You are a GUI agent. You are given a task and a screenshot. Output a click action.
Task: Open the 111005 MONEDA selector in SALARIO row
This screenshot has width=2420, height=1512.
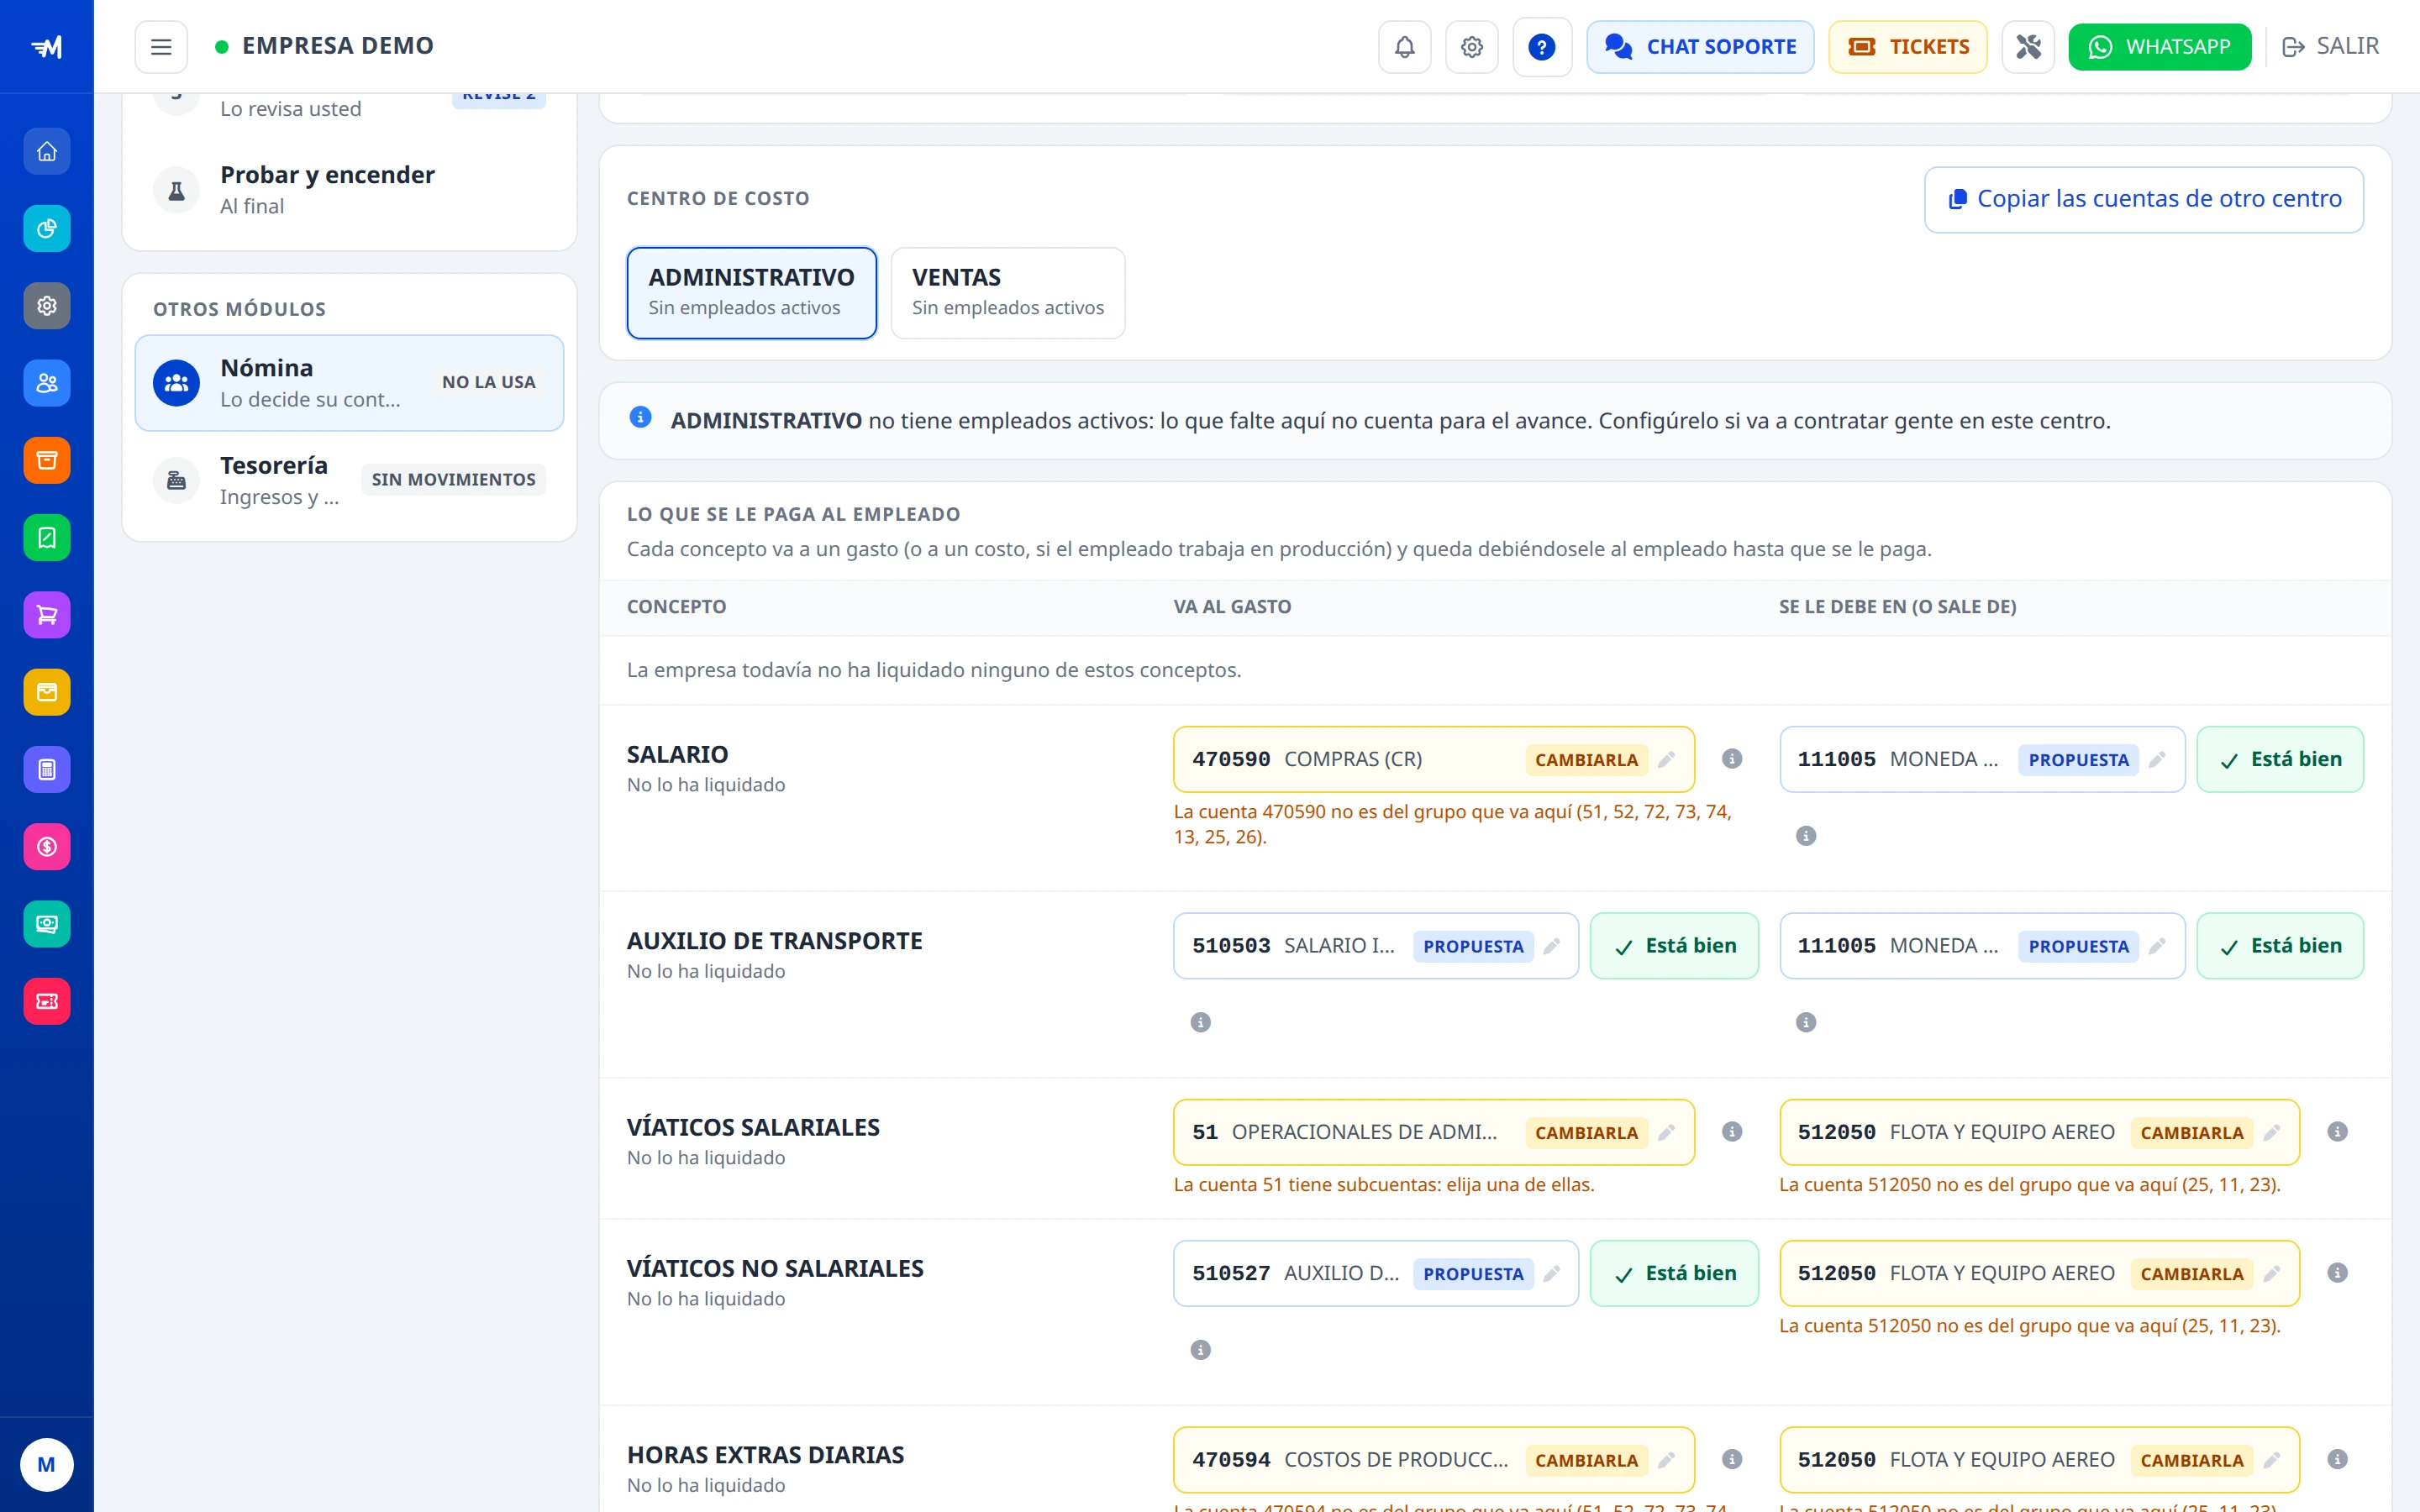point(1981,760)
